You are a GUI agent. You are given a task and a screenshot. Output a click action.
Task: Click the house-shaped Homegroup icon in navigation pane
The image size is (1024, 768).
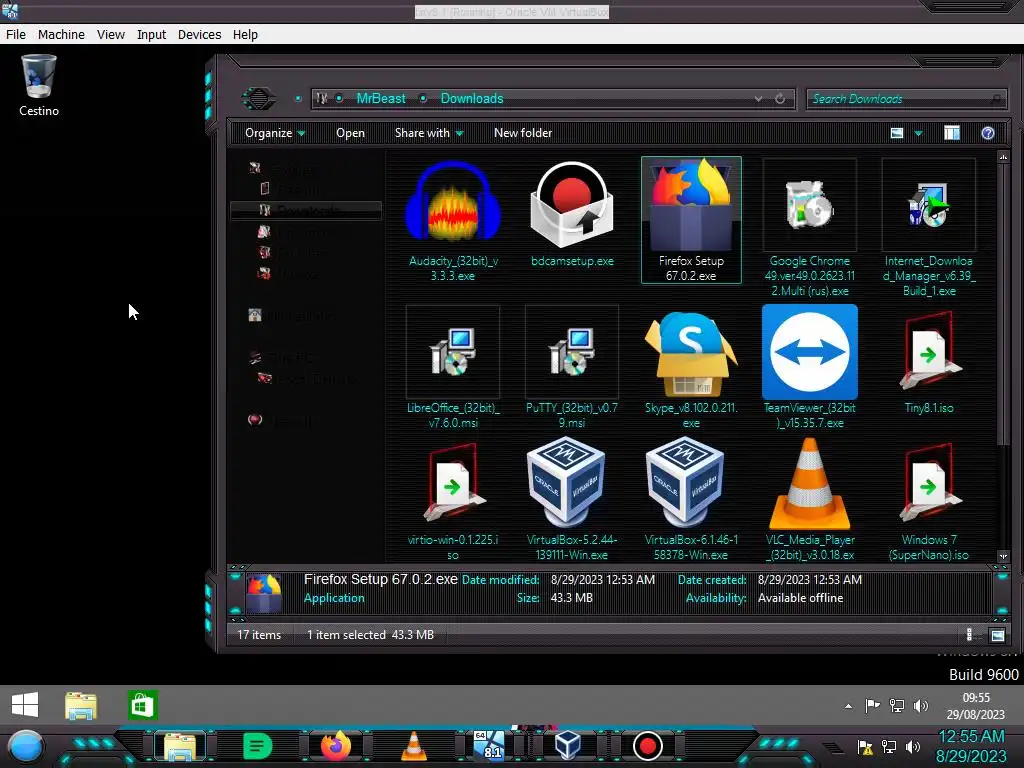tap(255, 315)
